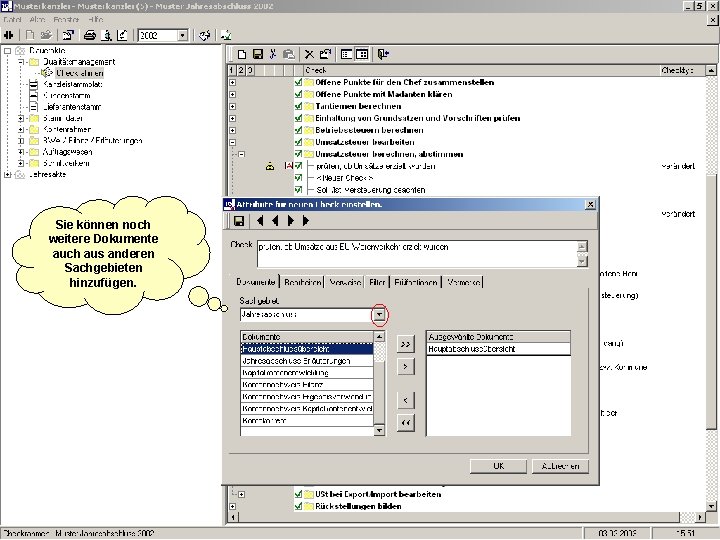Open the Fenster menu
720x540 pixels.
point(66,20)
